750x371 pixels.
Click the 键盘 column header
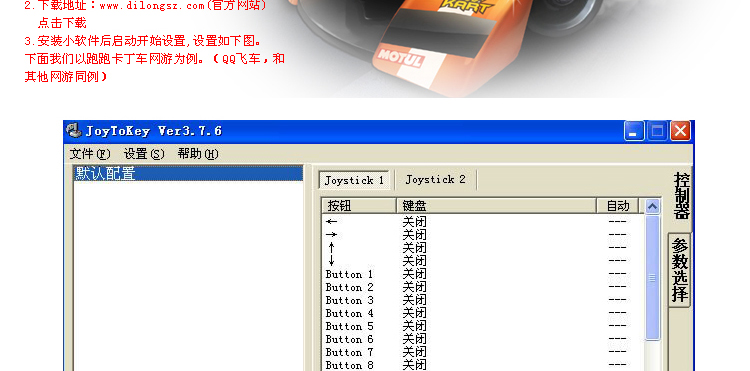(496, 206)
